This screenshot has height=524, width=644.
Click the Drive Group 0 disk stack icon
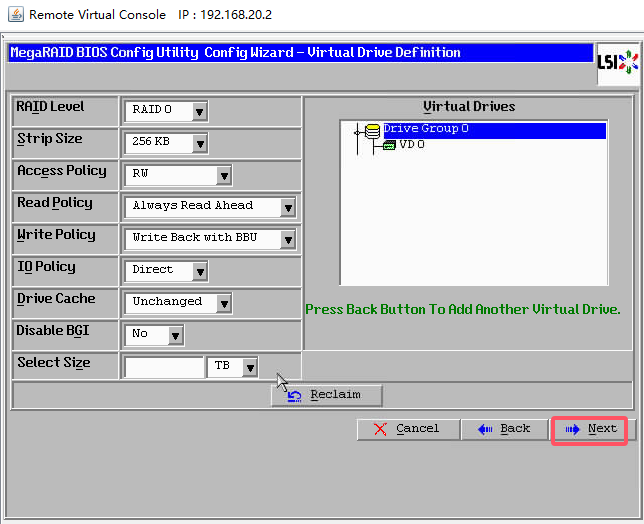tap(373, 132)
